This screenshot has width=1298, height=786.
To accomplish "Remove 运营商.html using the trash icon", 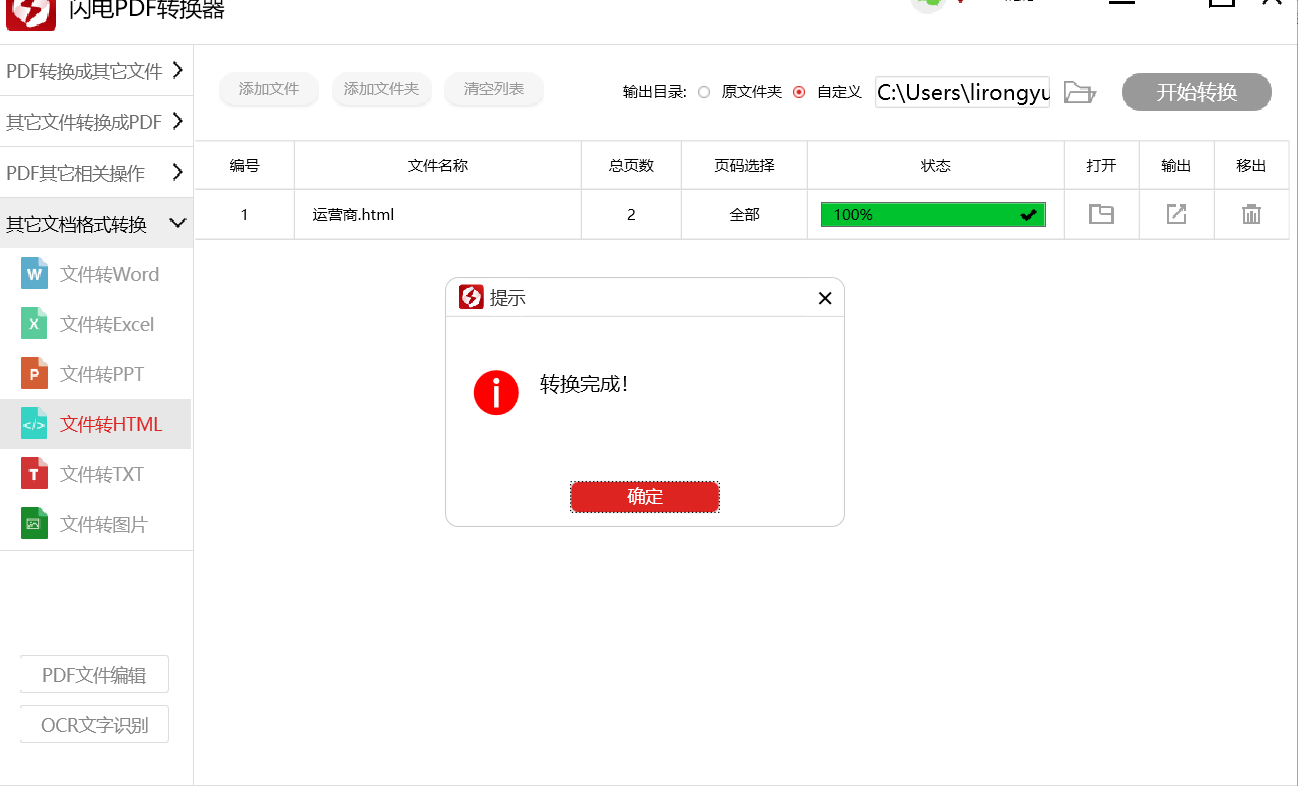I will pyautogui.click(x=1251, y=214).
